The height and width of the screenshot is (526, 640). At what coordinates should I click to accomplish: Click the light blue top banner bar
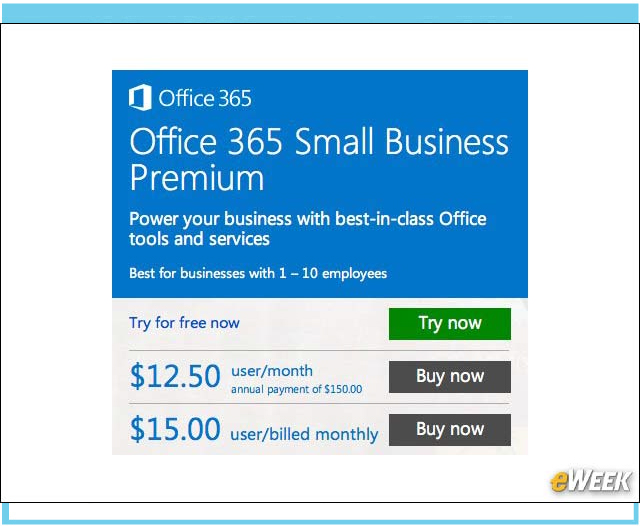[x=320, y=13]
